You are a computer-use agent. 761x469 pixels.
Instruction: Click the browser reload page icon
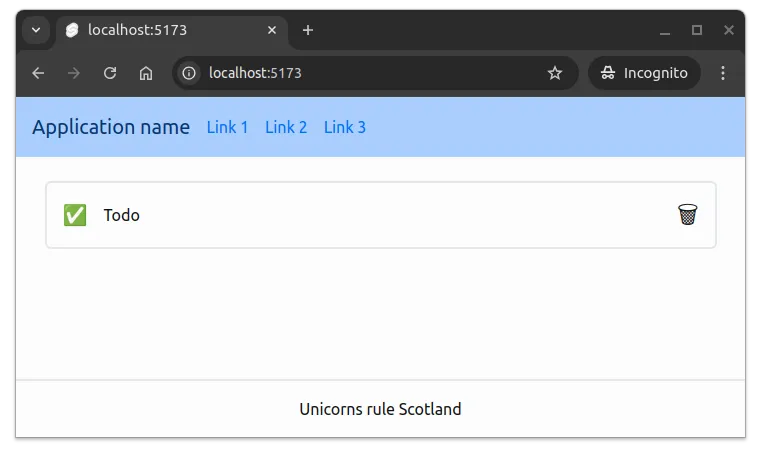[110, 73]
